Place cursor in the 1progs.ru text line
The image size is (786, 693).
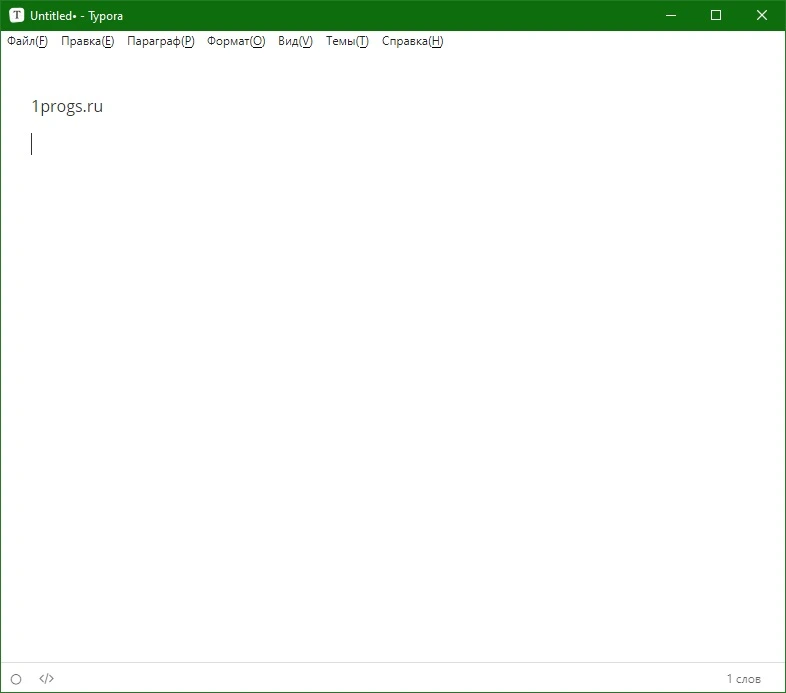(x=67, y=106)
